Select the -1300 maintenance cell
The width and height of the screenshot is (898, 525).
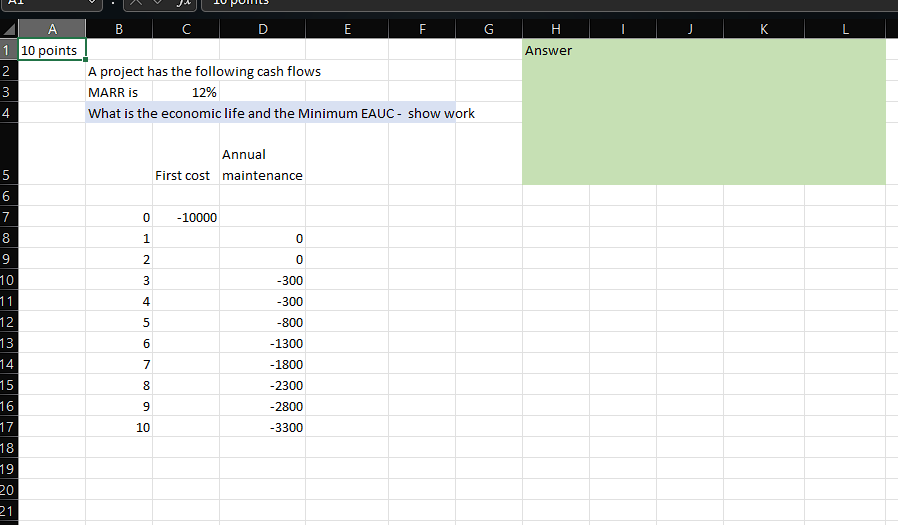pos(263,343)
